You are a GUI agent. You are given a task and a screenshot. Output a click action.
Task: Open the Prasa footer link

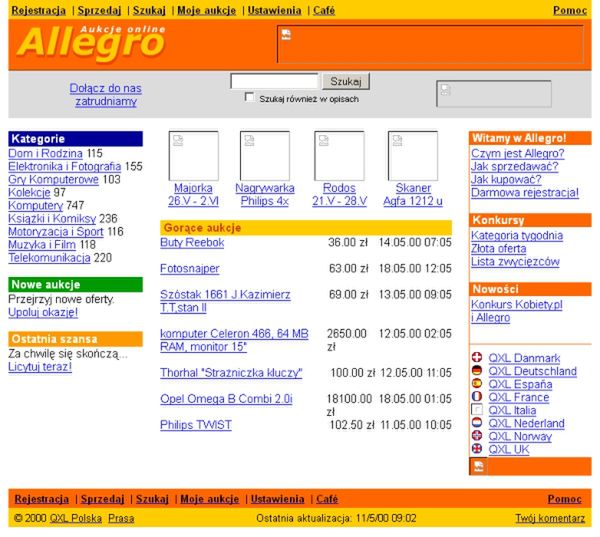point(121,518)
